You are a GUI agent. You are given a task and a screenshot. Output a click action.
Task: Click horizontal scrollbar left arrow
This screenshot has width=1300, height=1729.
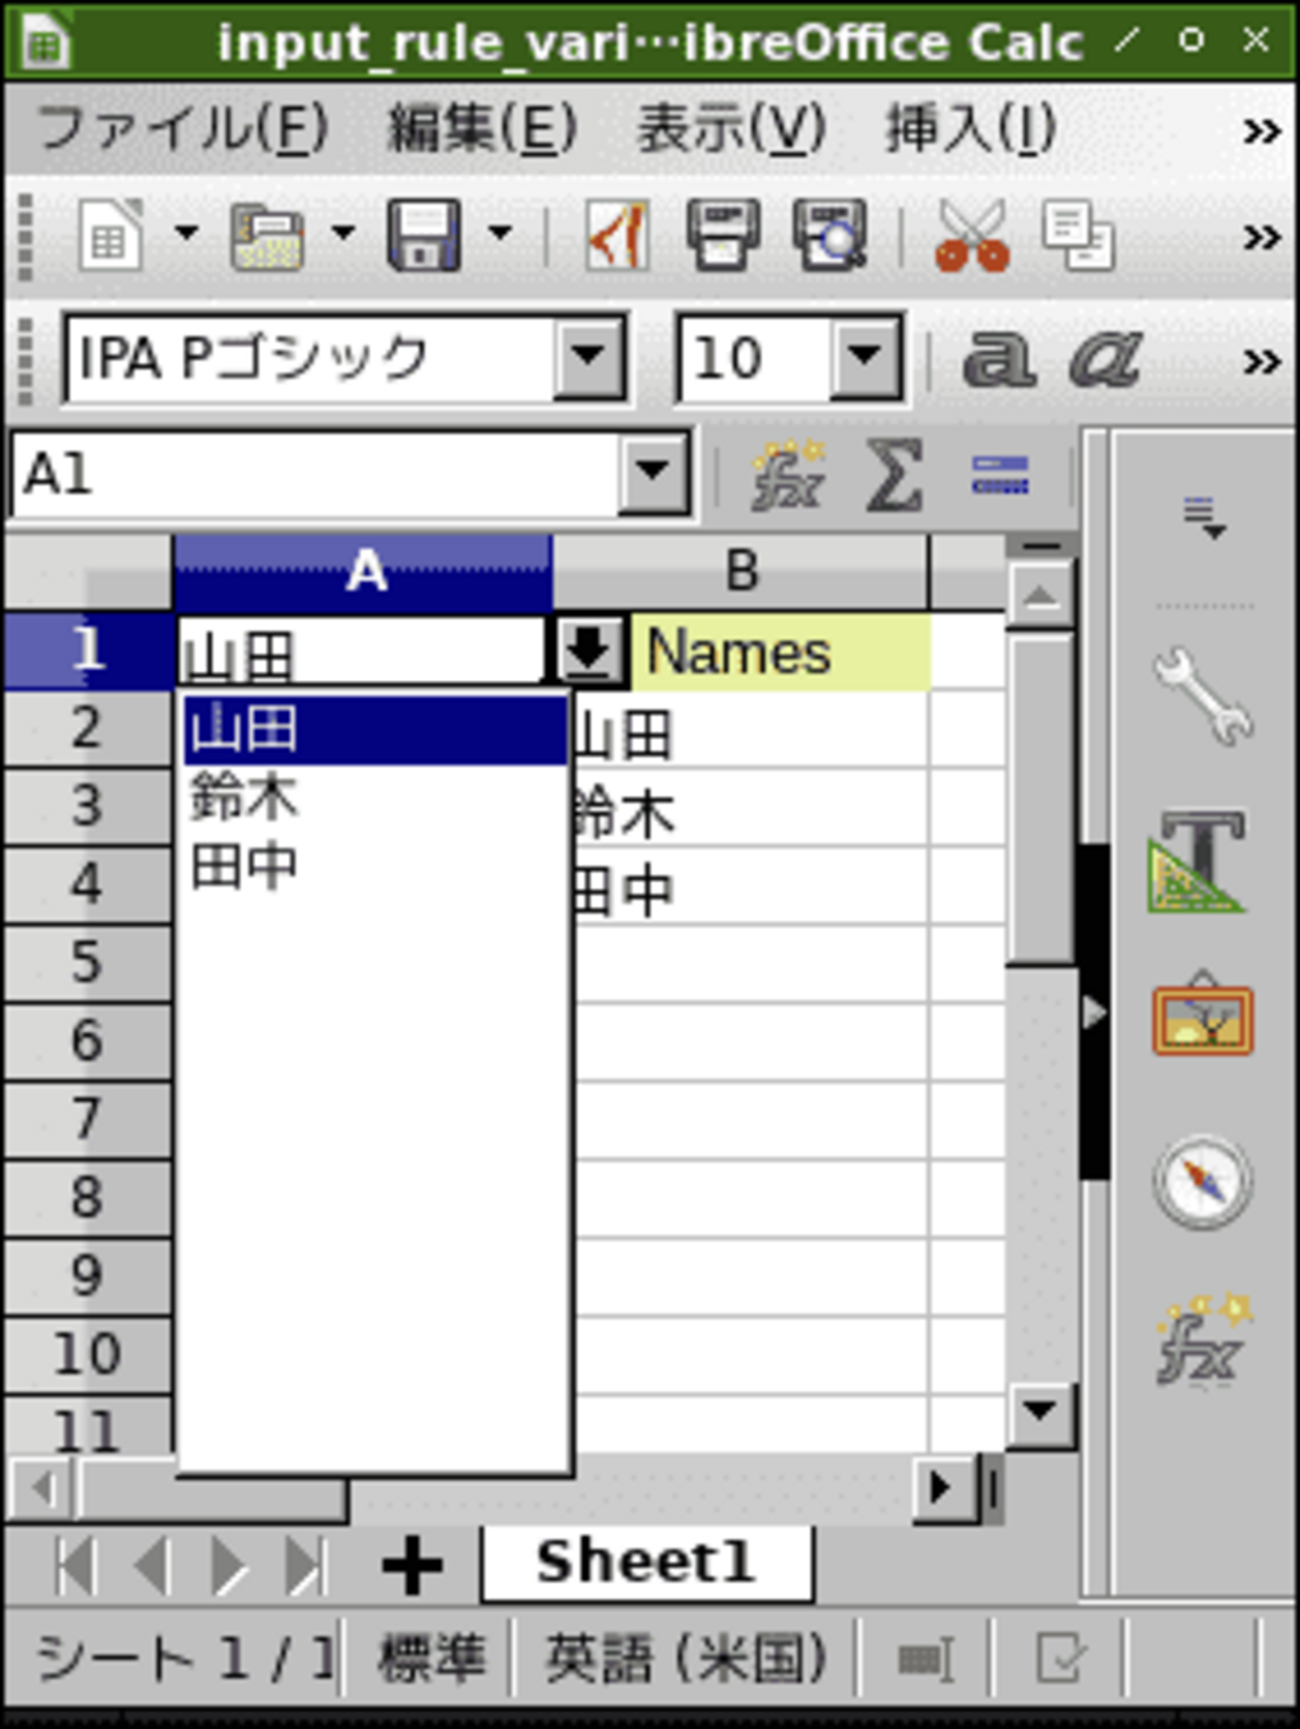[x=42, y=1489]
